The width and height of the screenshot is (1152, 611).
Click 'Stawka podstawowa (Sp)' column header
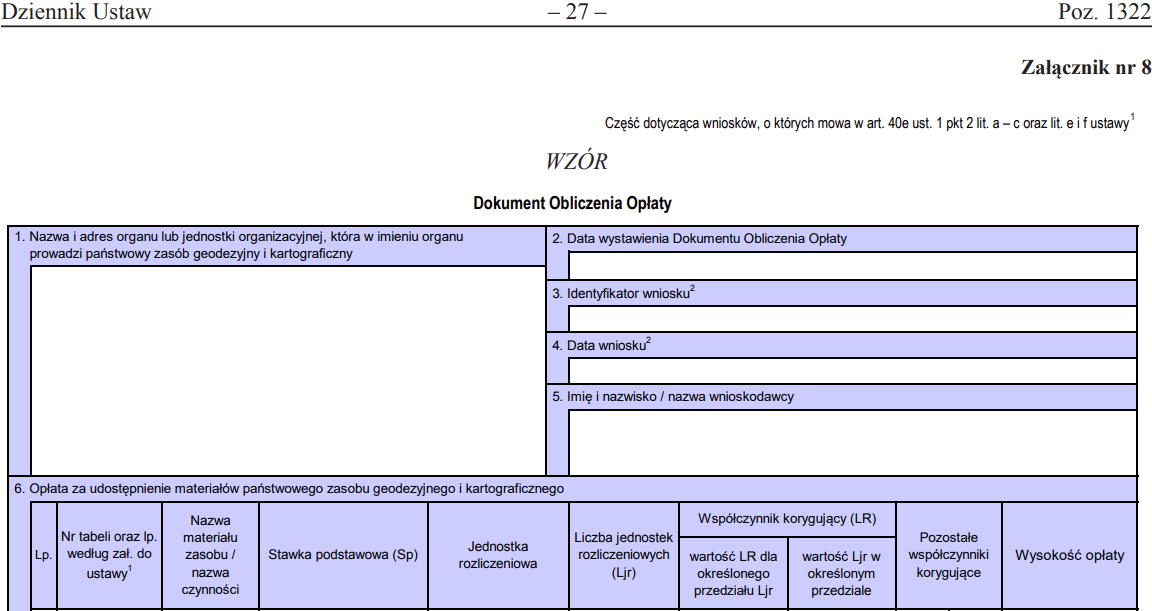coord(343,555)
